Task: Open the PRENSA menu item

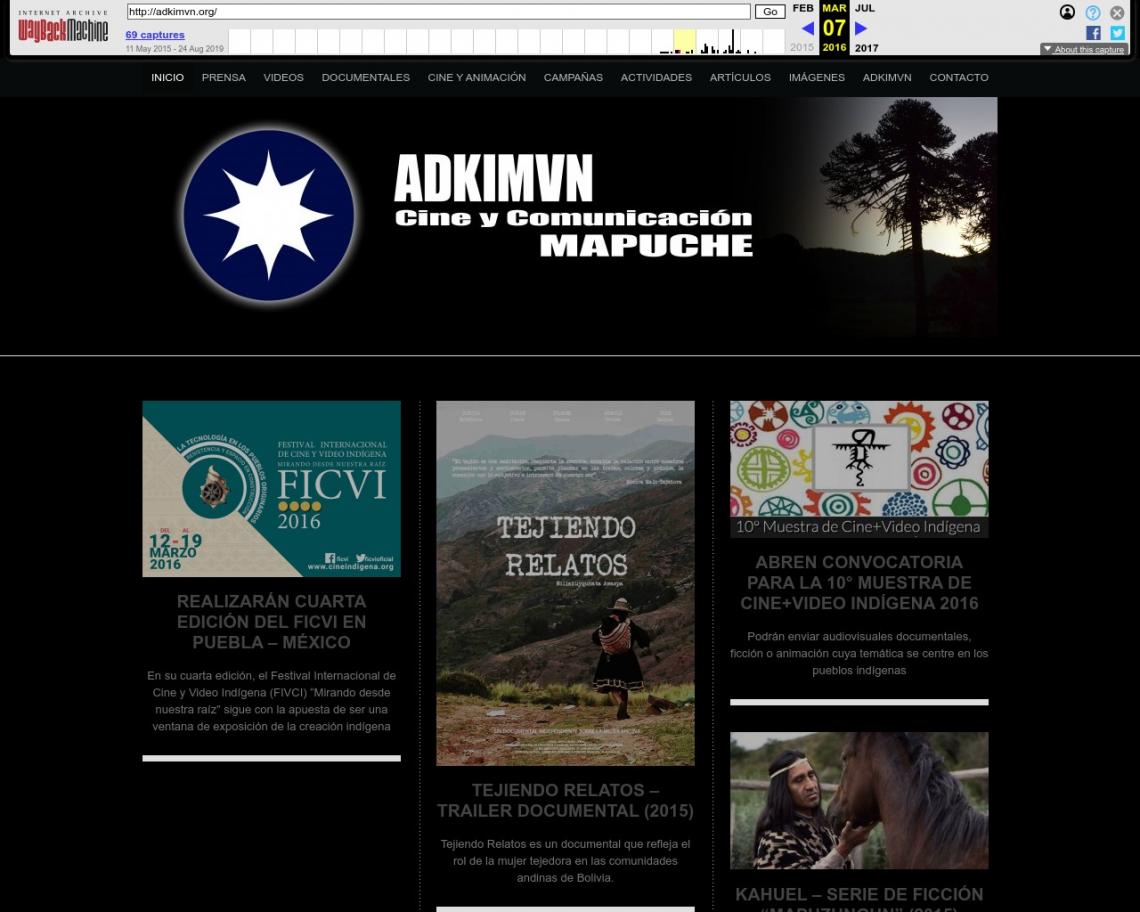Action: [x=223, y=77]
